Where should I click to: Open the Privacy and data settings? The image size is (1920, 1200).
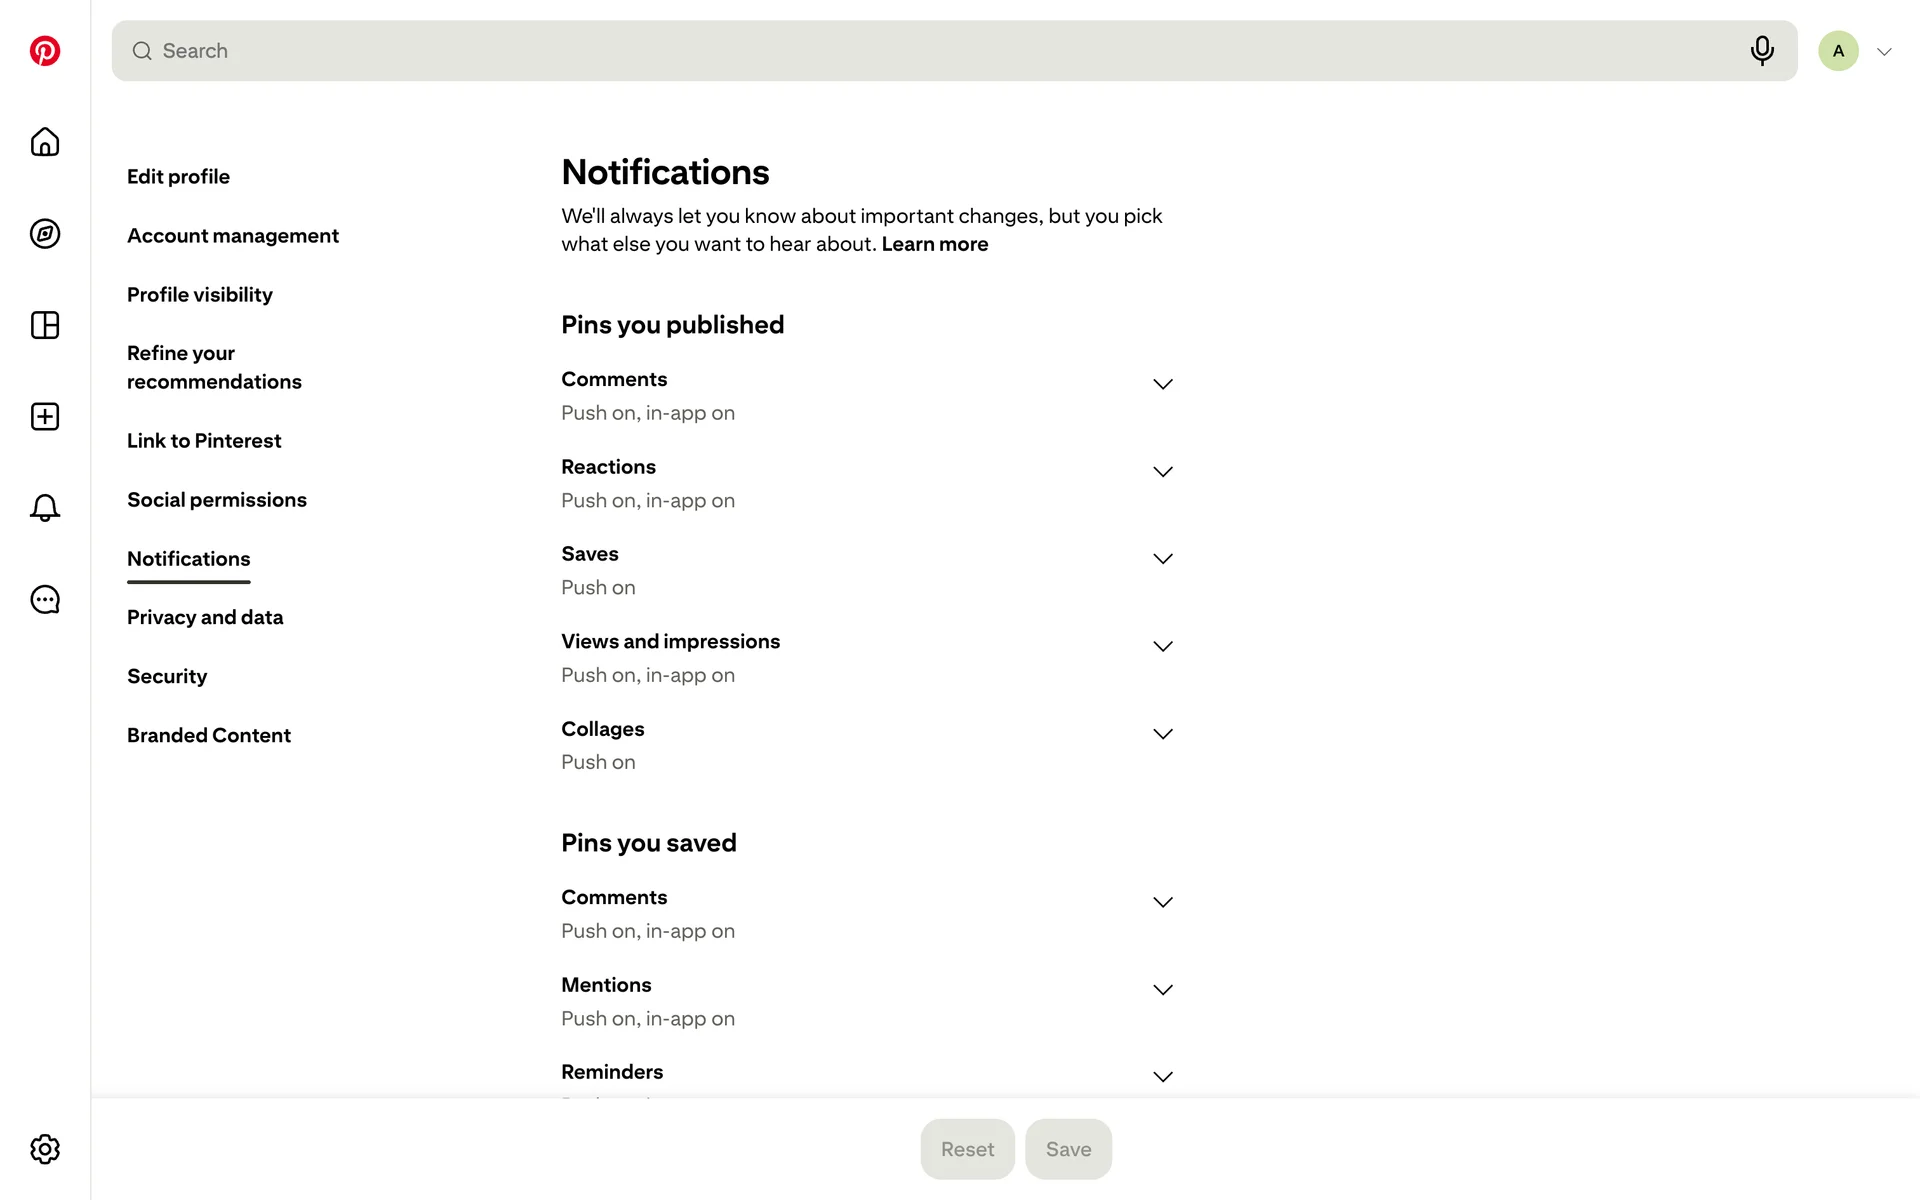[x=205, y=617]
